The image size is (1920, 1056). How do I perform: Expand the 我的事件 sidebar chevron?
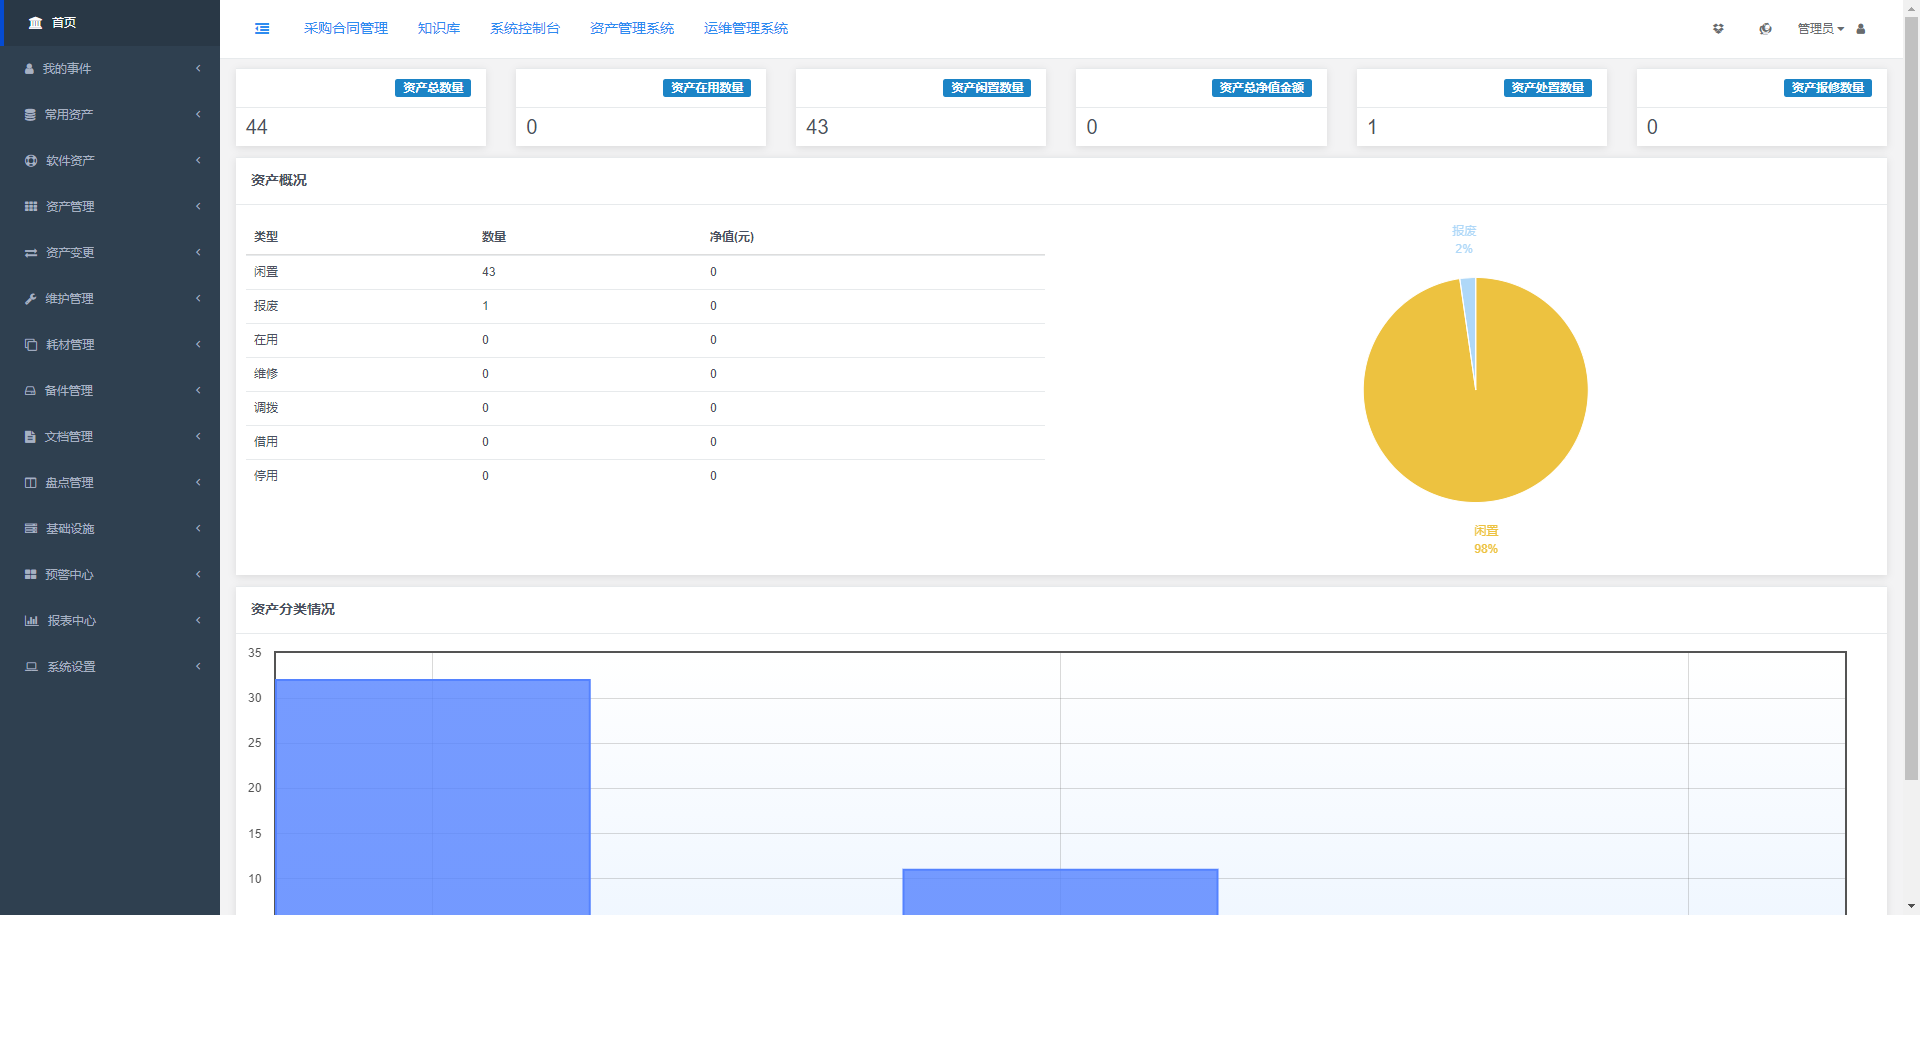198,69
